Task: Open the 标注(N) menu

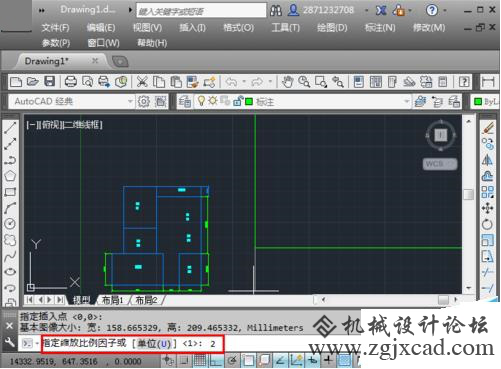Action: [380, 28]
